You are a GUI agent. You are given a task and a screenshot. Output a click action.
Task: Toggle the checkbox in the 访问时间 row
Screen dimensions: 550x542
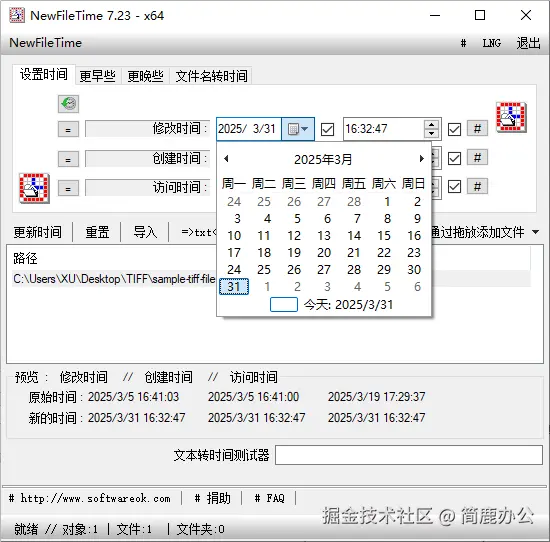tap(454, 187)
